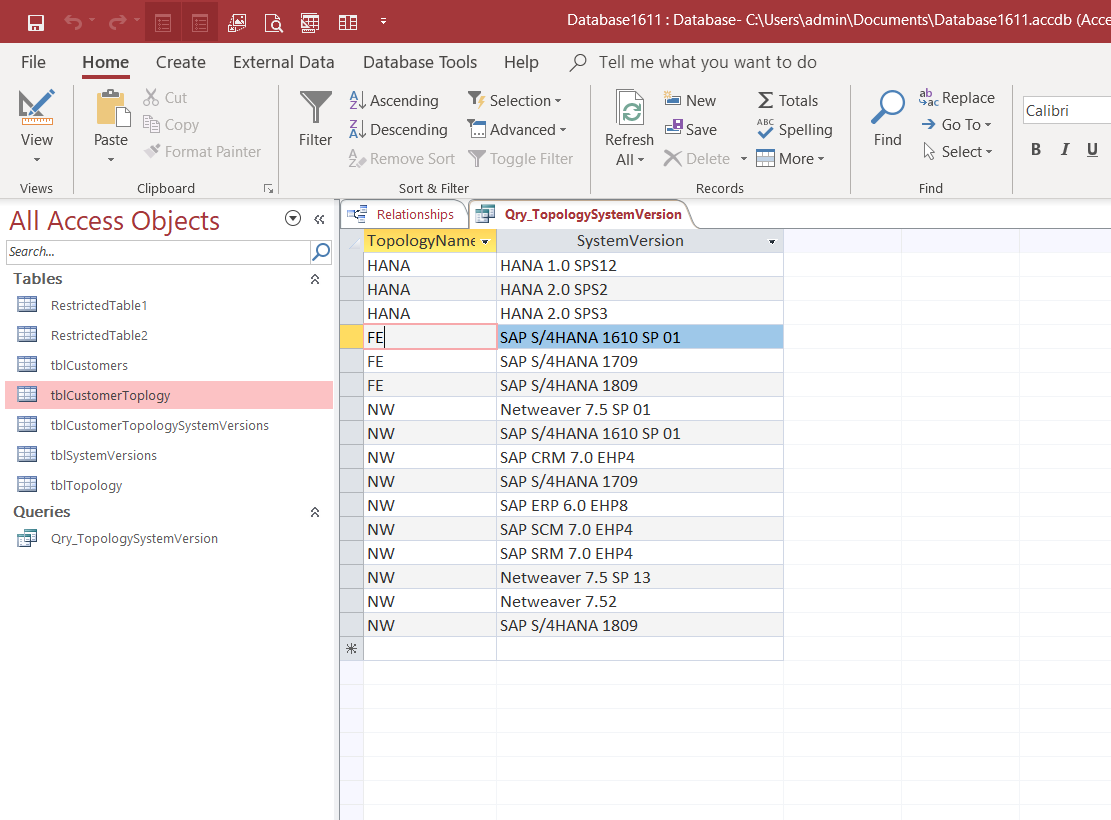Viewport: 1111px width, 820px height.
Task: Open the Font name box showing Calibri
Action: click(1064, 111)
